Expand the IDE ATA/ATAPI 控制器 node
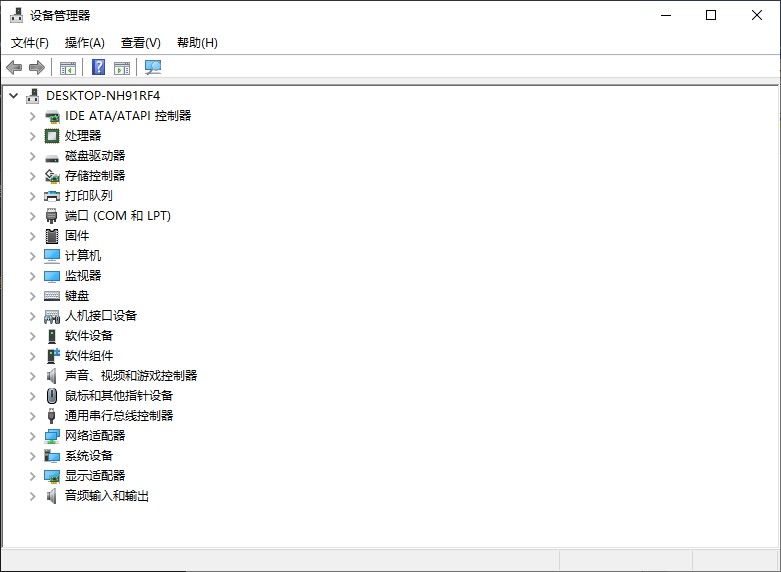The image size is (781, 572). [32, 116]
